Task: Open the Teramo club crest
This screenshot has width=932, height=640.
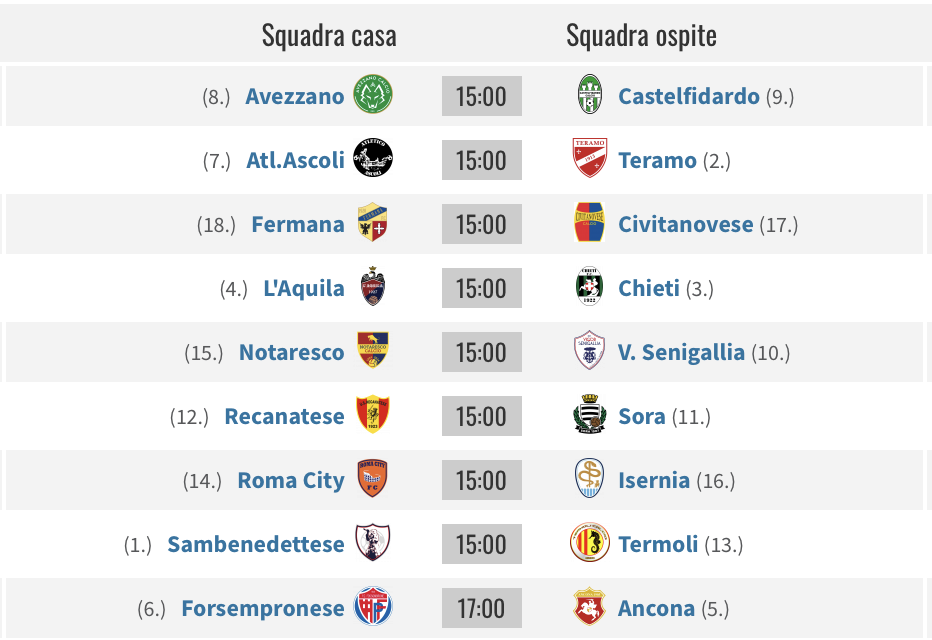Action: tap(589, 160)
